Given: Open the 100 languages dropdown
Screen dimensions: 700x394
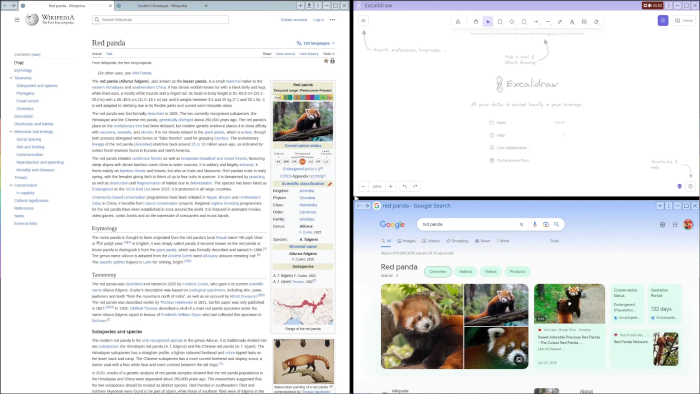Looking at the screenshot, I should (x=316, y=43).
